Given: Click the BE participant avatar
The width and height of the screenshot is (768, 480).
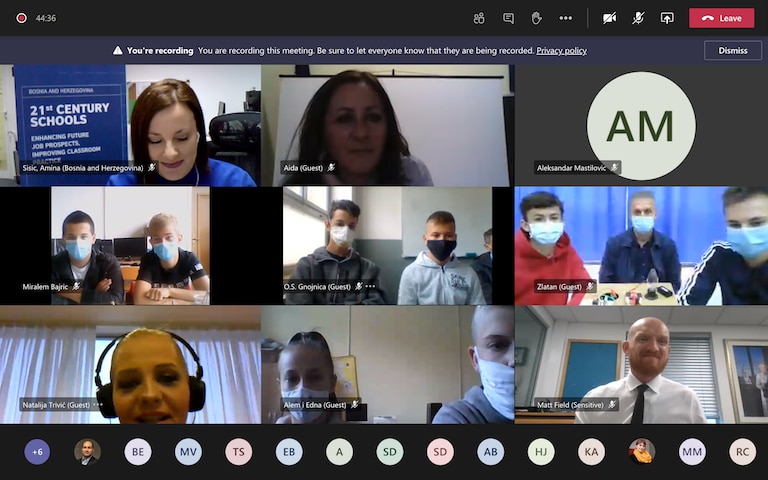Looking at the screenshot, I should [x=138, y=452].
